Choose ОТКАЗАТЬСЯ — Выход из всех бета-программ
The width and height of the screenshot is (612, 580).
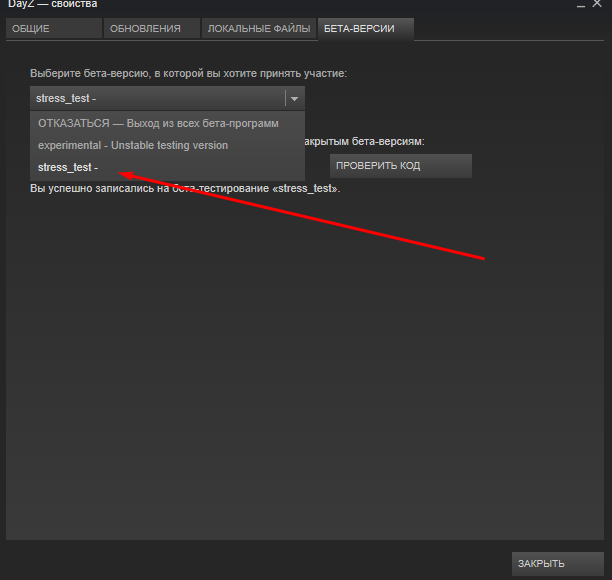[167, 123]
